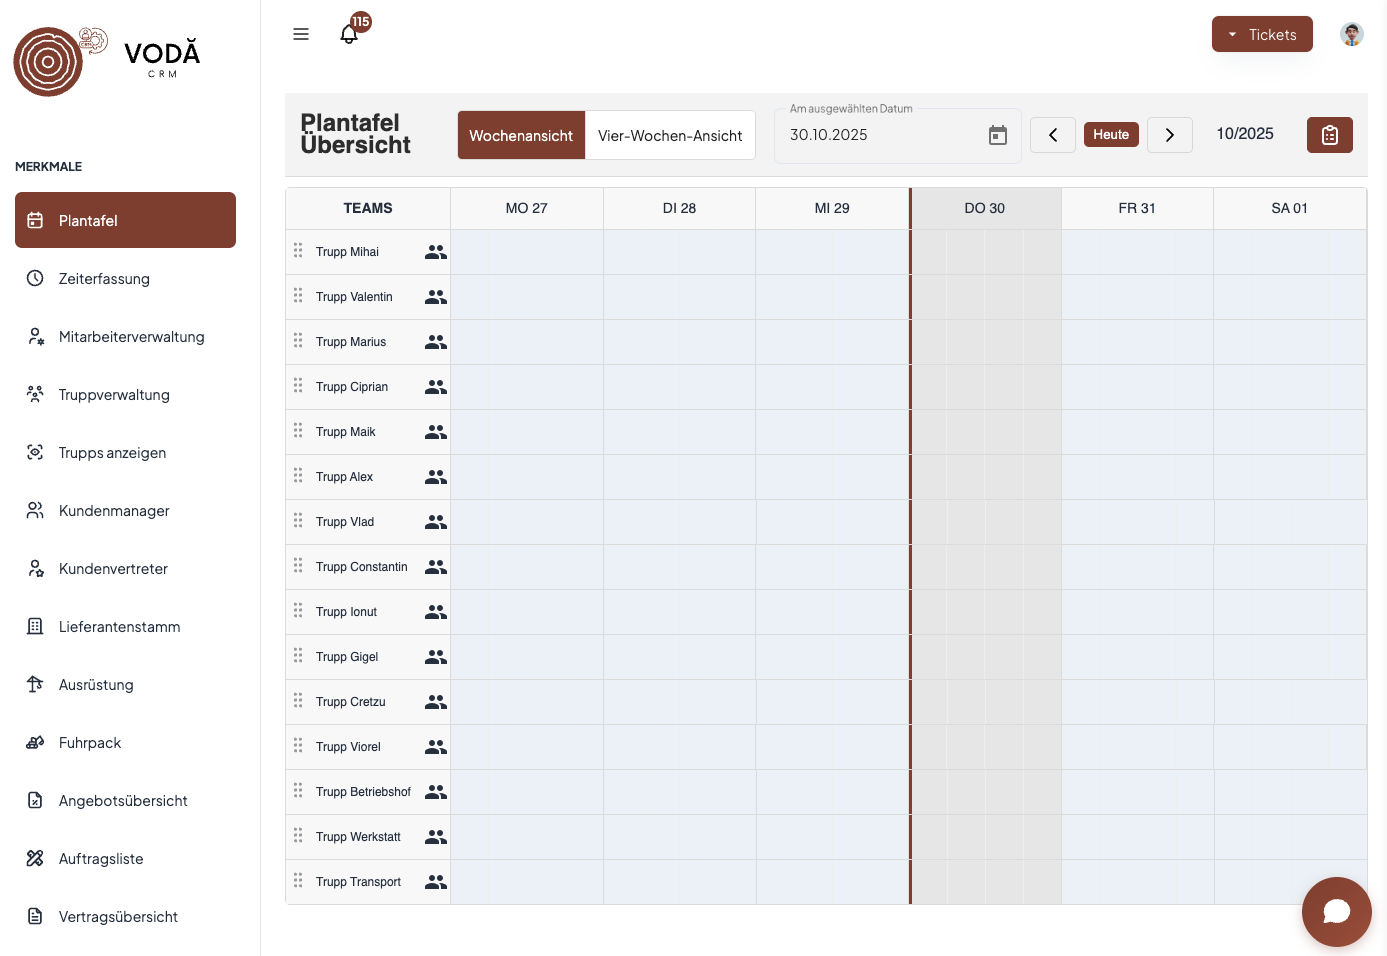Open the notifications bell icon
The image size is (1387, 956).
(349, 34)
